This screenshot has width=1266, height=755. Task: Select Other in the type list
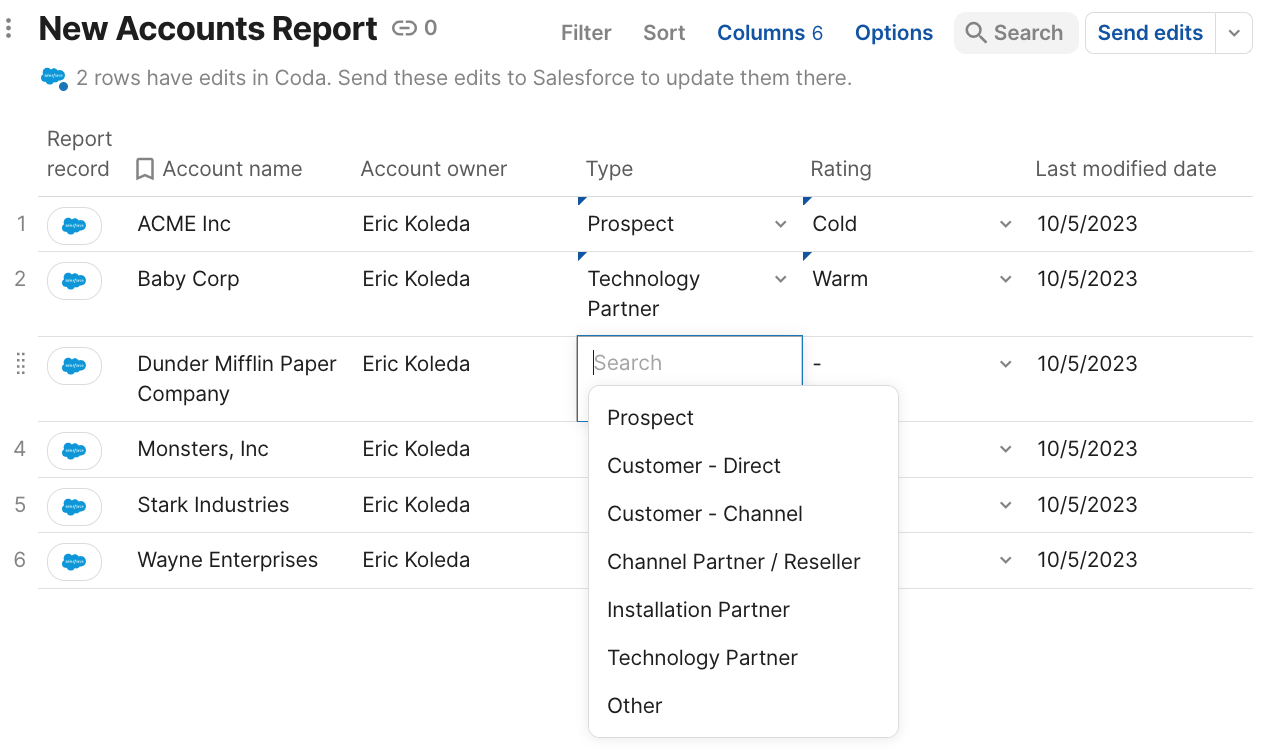coord(743,706)
